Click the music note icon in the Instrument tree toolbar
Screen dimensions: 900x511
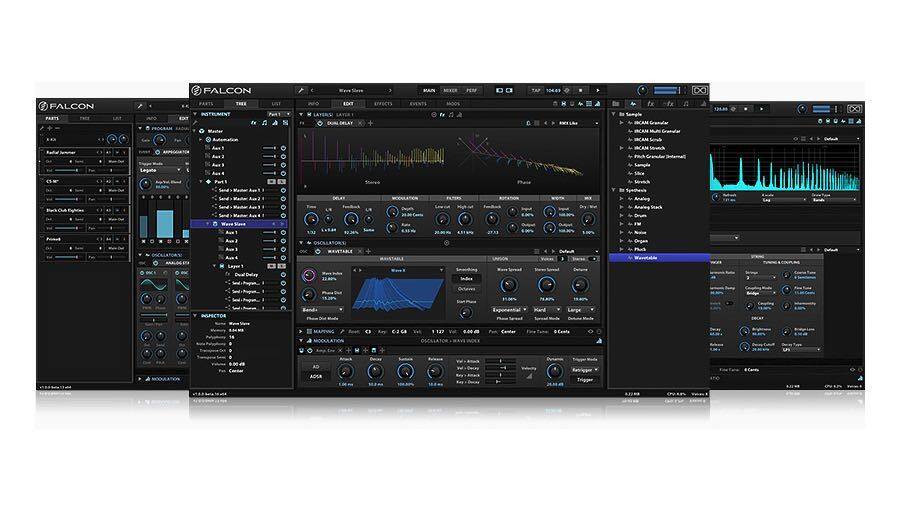(265, 123)
